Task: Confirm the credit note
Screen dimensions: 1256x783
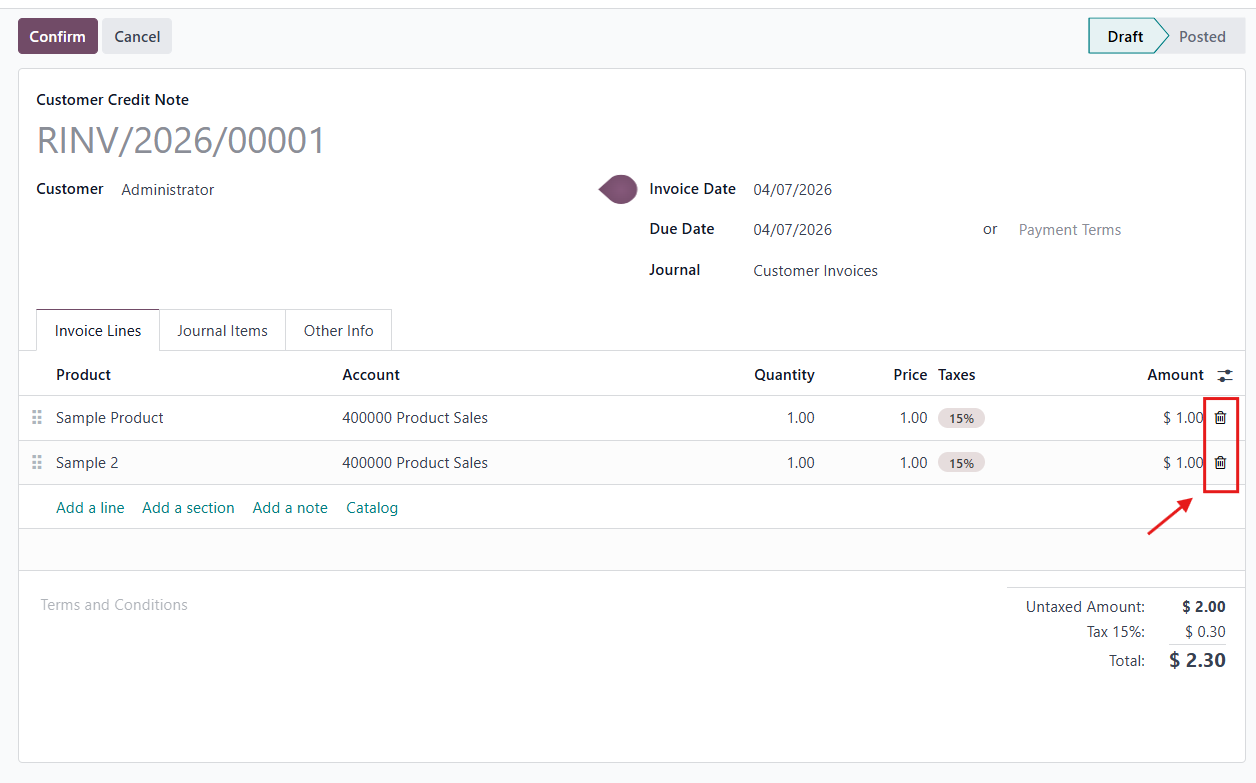Action: click(x=57, y=36)
